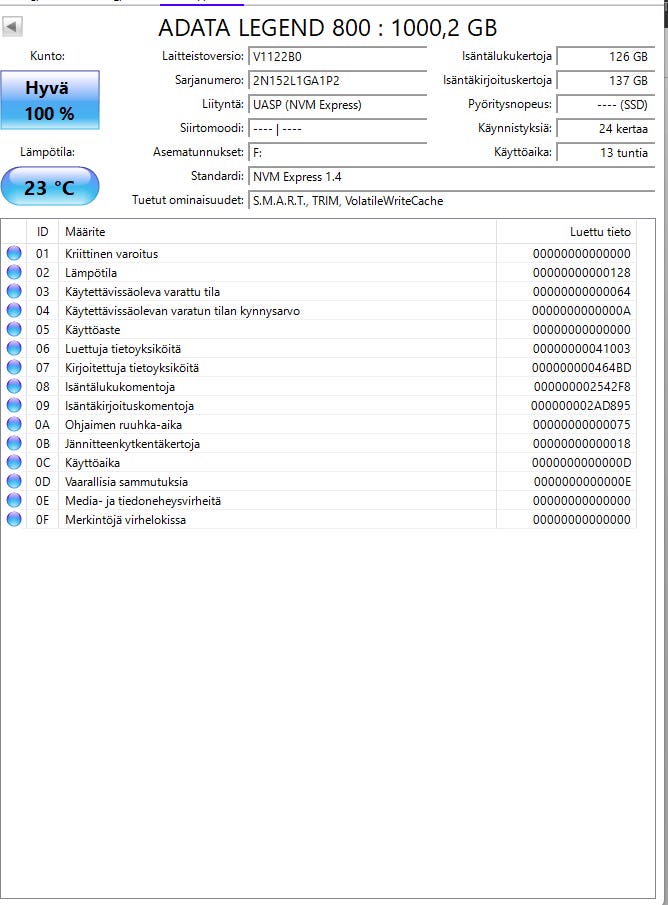Click the Lämpötila: label above temperature
Screen dimensions: 668x905
click(47, 152)
